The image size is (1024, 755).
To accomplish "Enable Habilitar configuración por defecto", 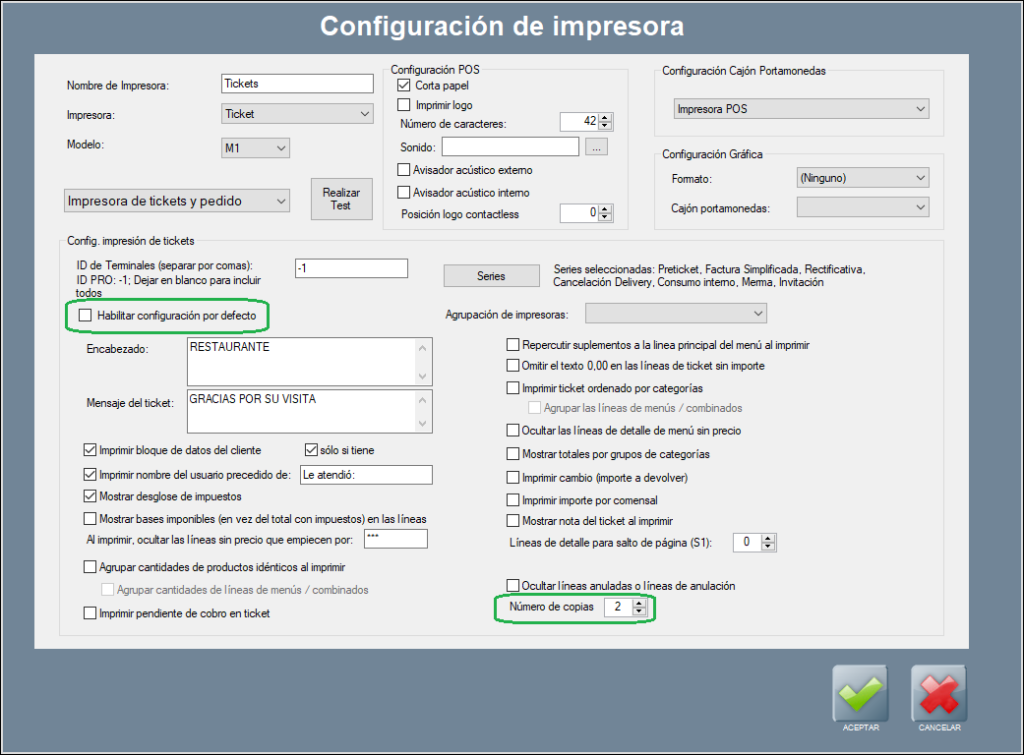I will [85, 316].
